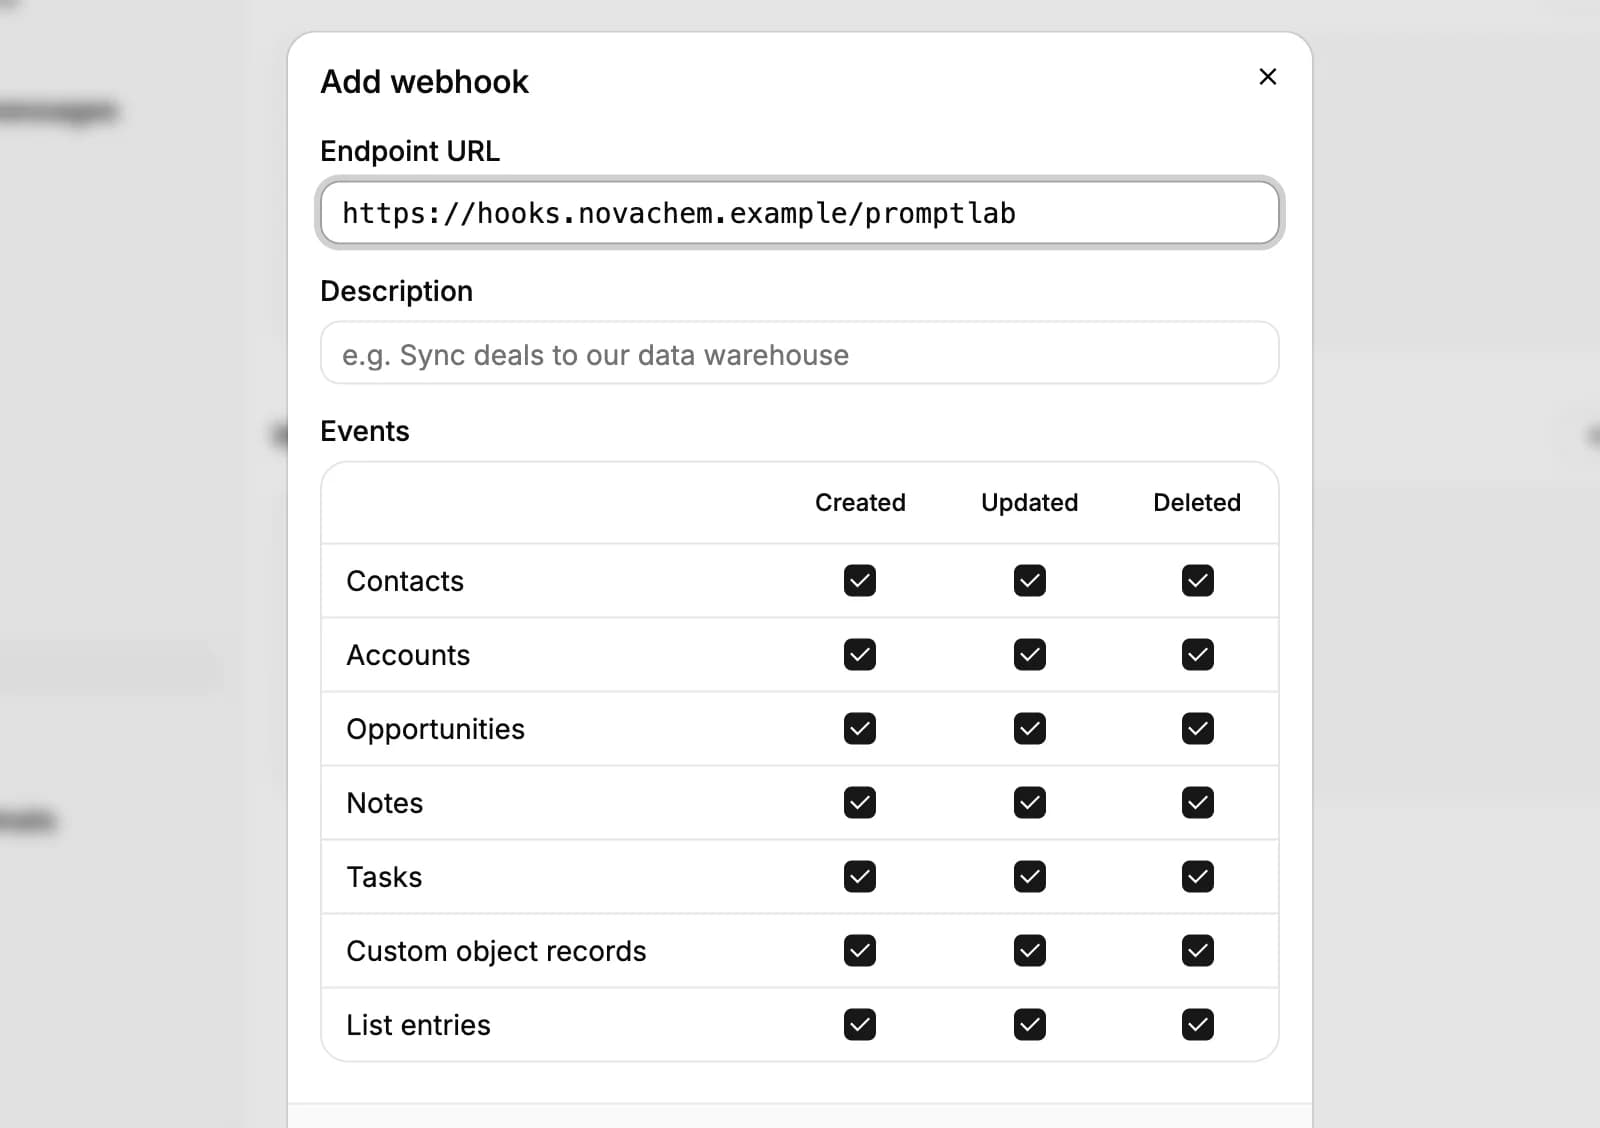Disable Opportunities Created event
The image size is (1600, 1128).
click(x=860, y=729)
